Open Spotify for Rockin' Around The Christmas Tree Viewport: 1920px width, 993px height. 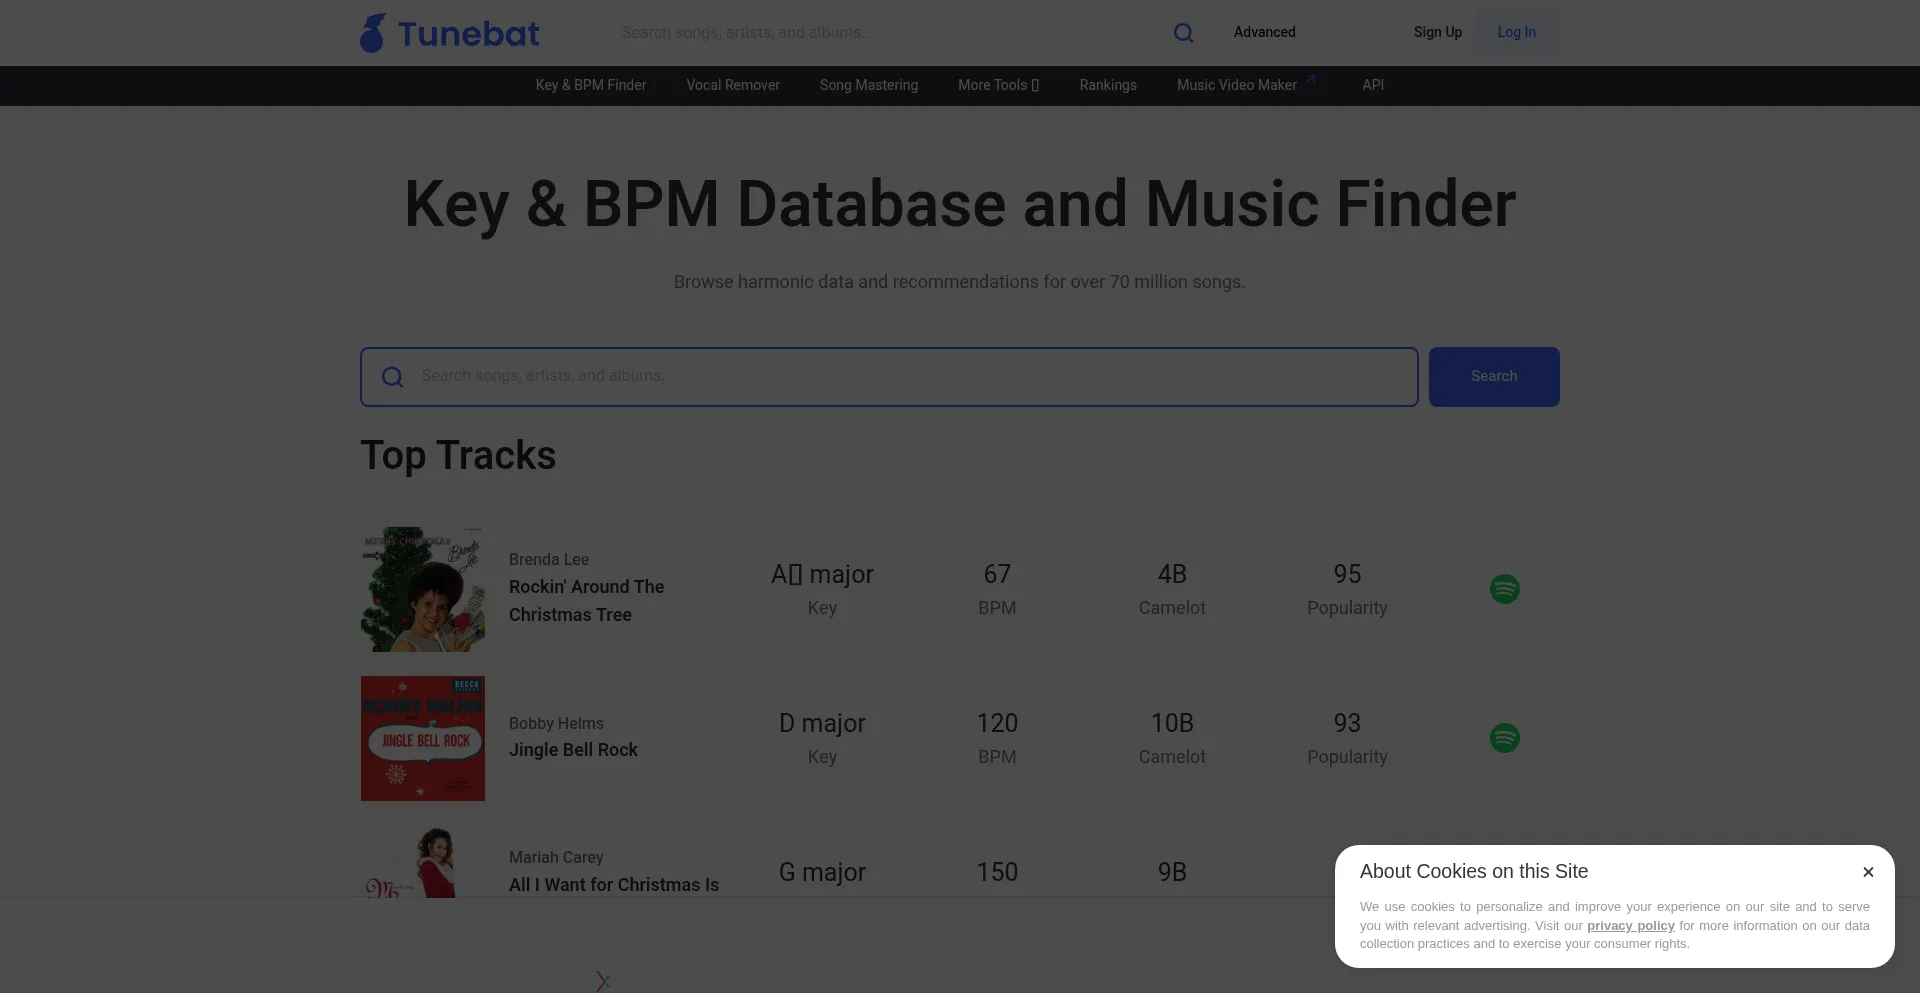click(x=1504, y=589)
